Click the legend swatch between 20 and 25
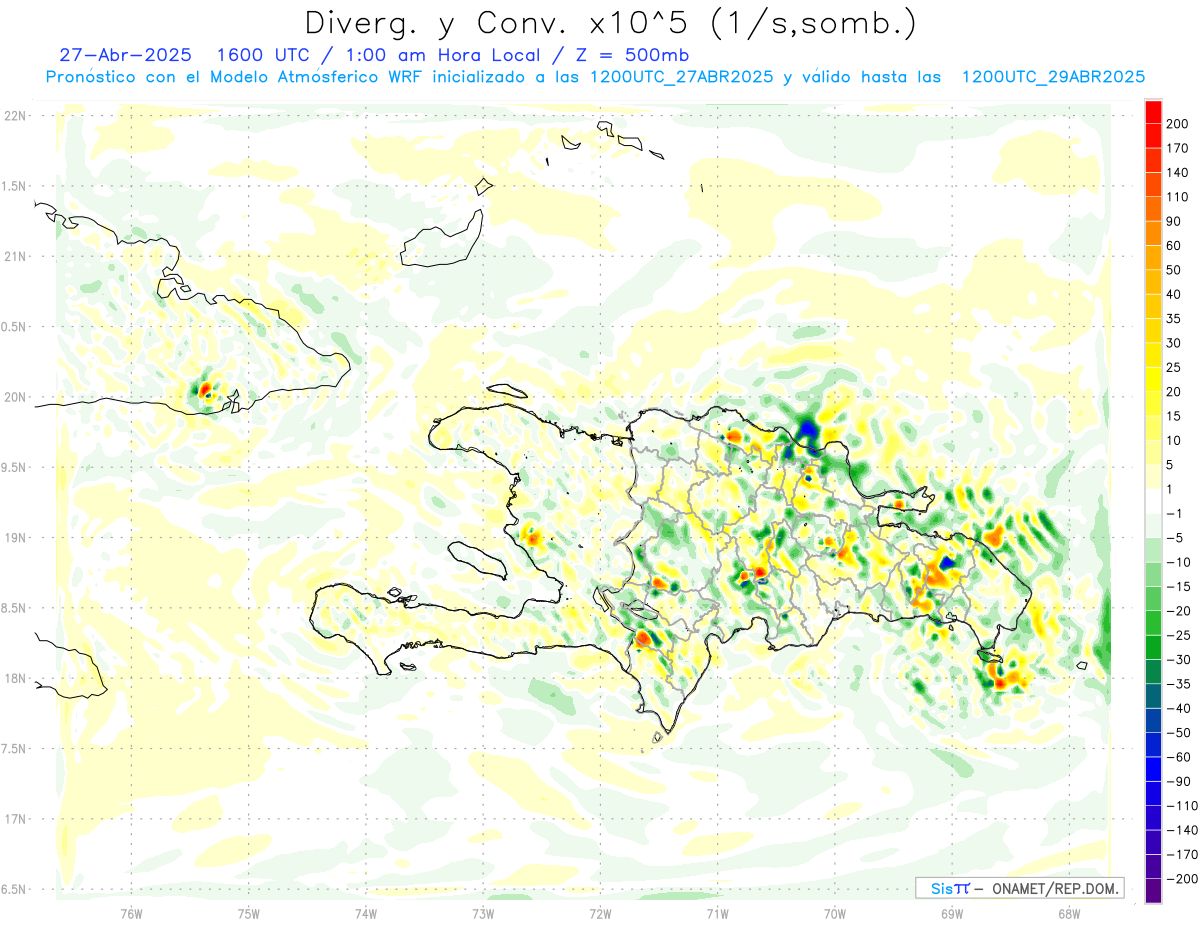Screen dimensions: 1200x927 [x=1153, y=380]
